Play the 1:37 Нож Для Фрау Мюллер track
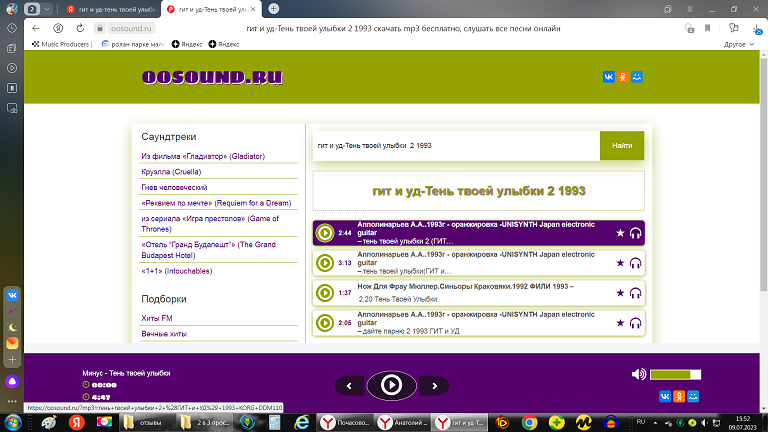This screenshot has width=768, height=432. [x=324, y=293]
